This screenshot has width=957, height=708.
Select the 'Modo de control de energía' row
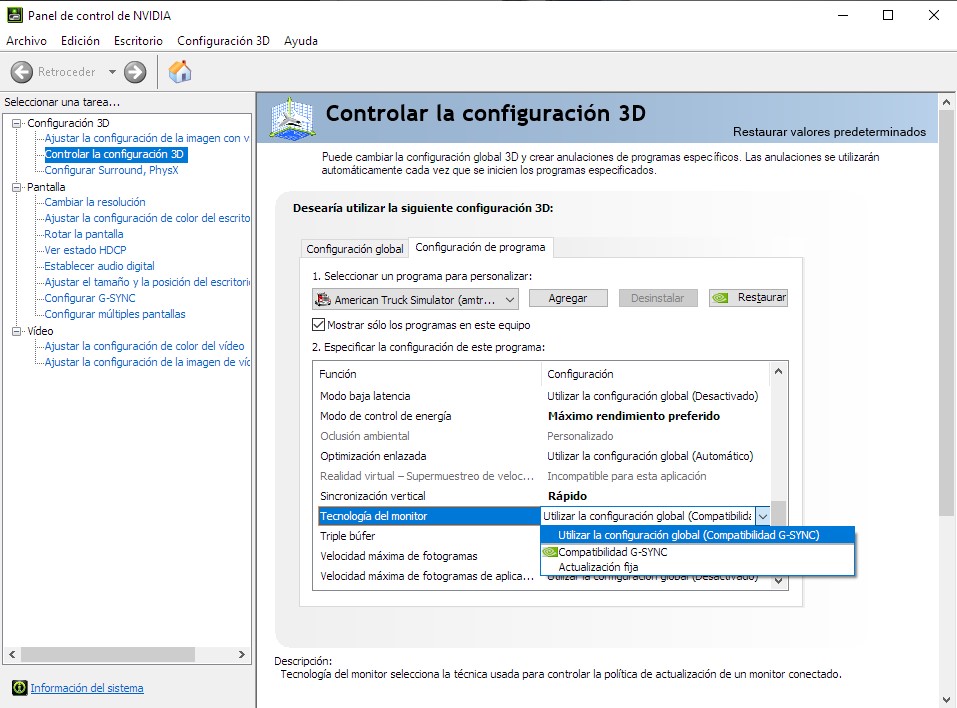(542, 416)
